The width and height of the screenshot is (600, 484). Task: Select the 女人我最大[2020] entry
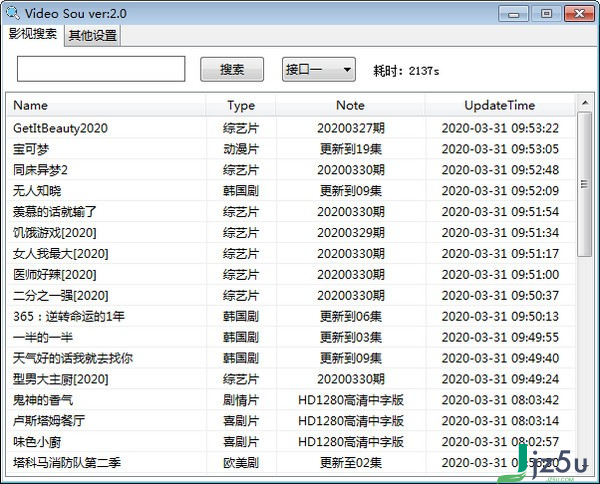pos(291,253)
